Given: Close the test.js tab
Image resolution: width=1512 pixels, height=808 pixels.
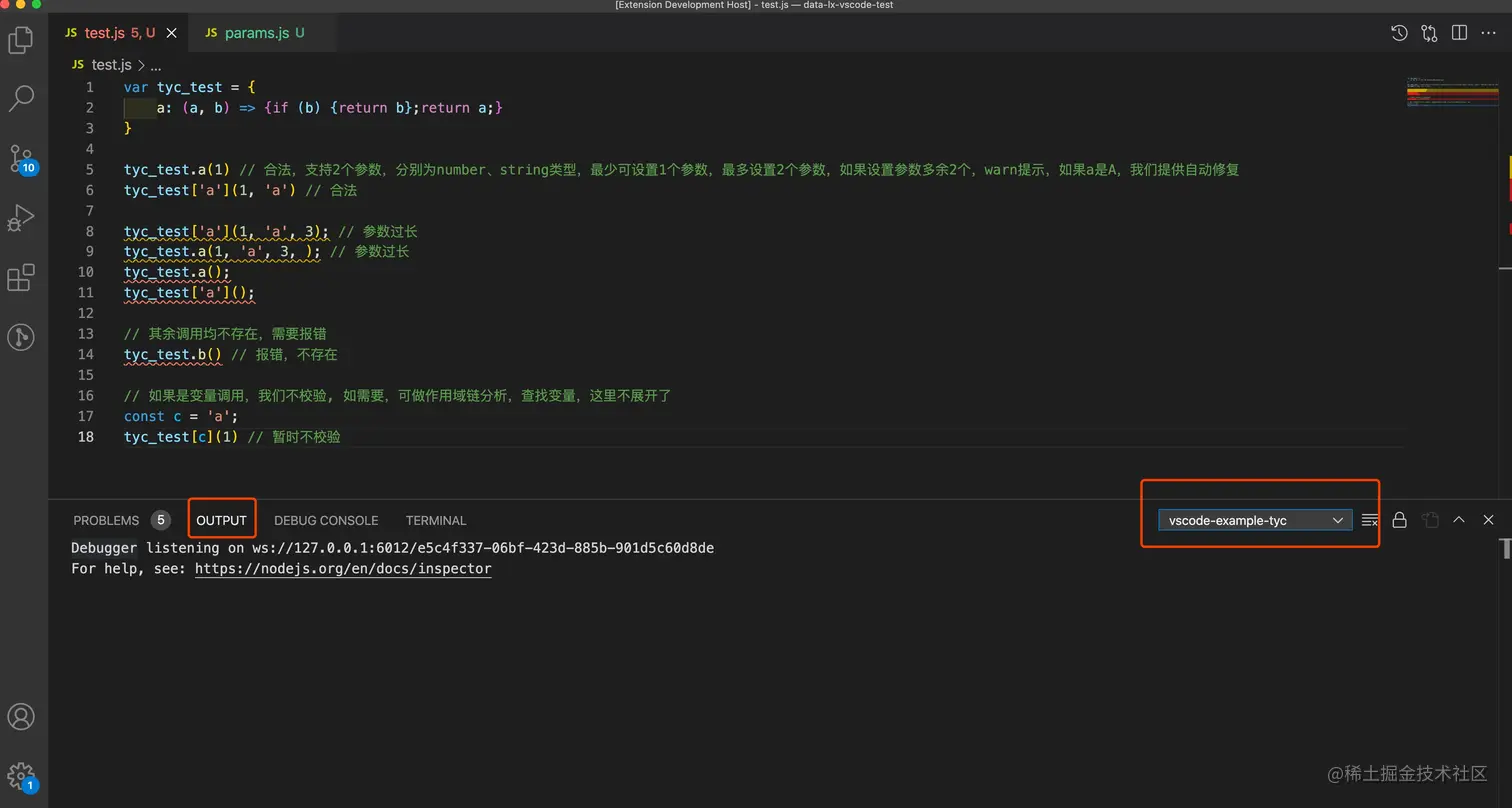Looking at the screenshot, I should click(x=172, y=33).
